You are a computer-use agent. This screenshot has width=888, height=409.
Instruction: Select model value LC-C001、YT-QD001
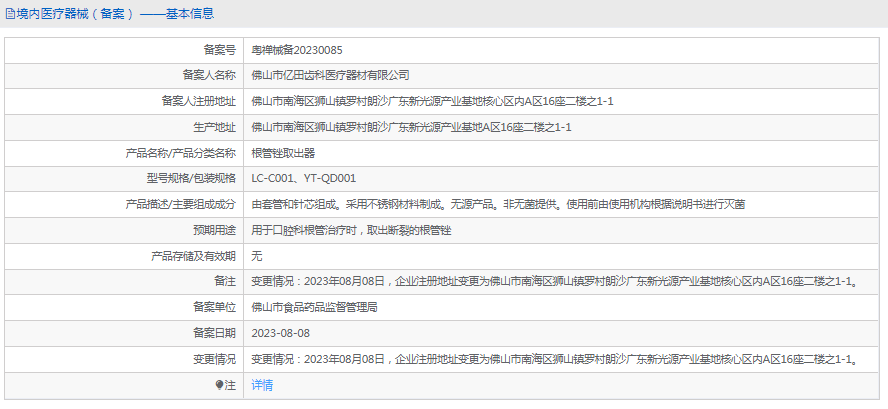[304, 179]
